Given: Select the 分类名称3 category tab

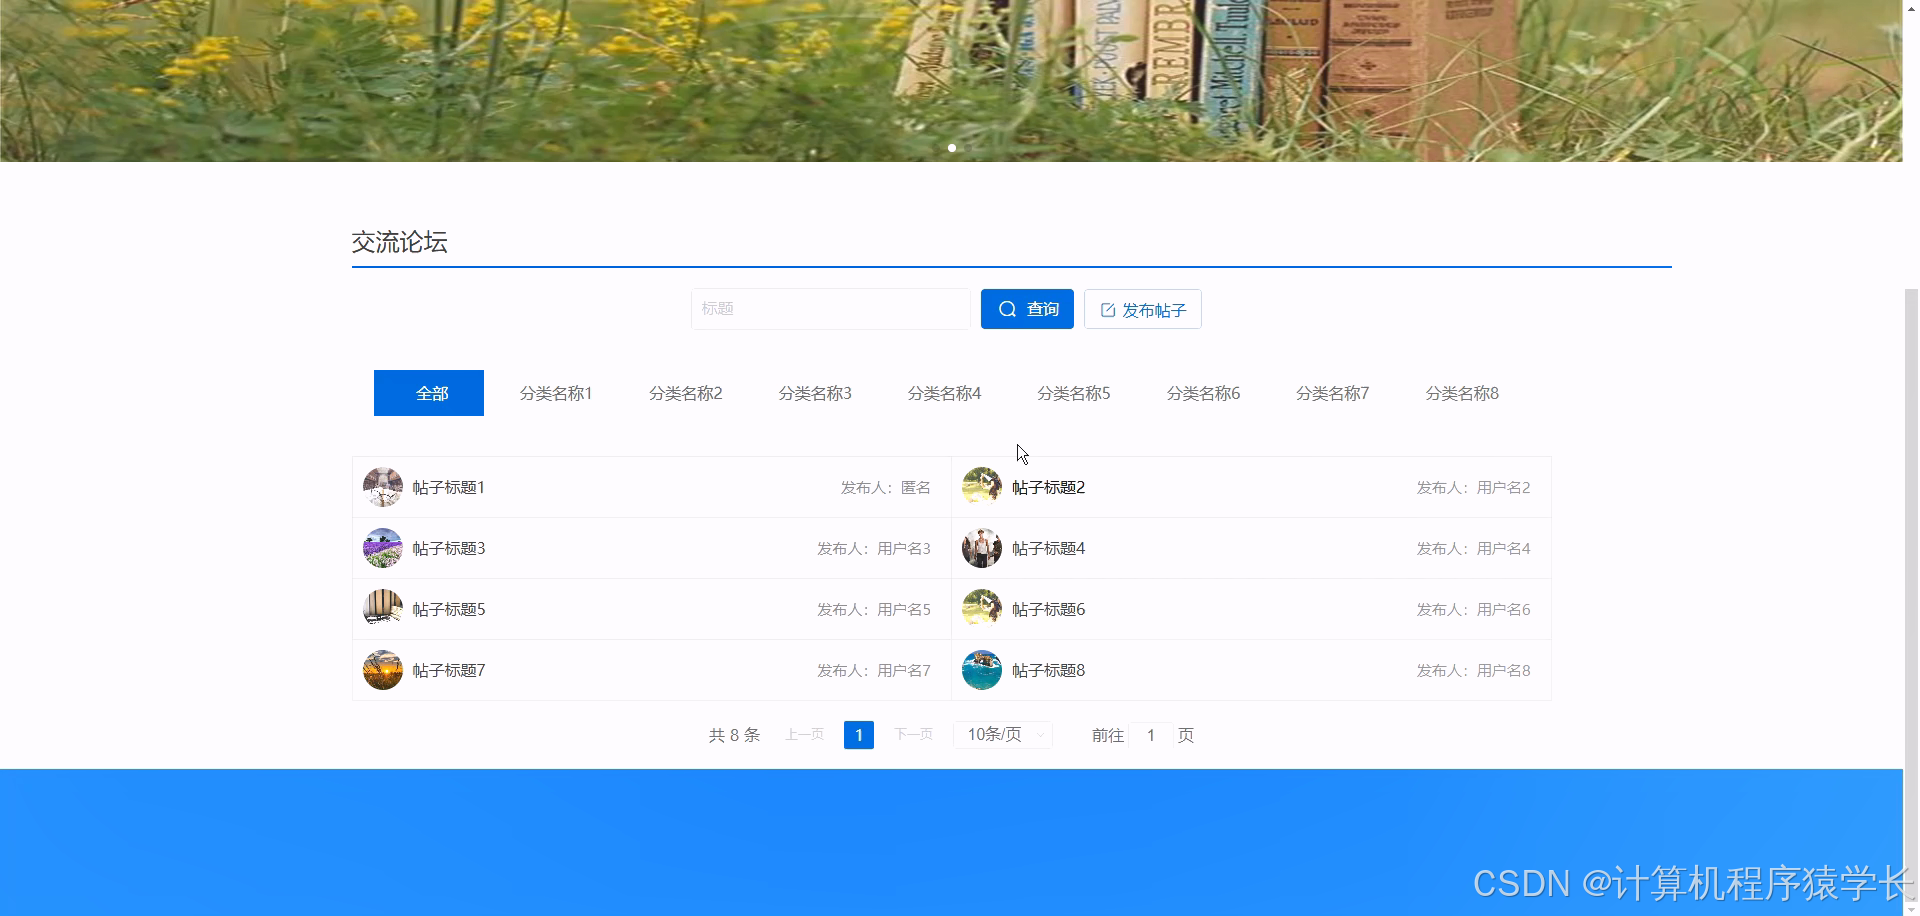Looking at the screenshot, I should pyautogui.click(x=814, y=393).
